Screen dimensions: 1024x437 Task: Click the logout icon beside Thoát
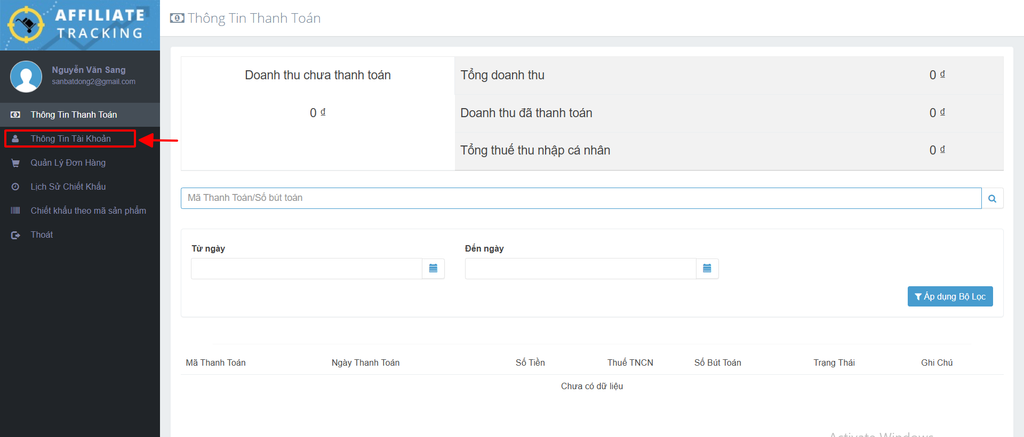[x=15, y=235]
